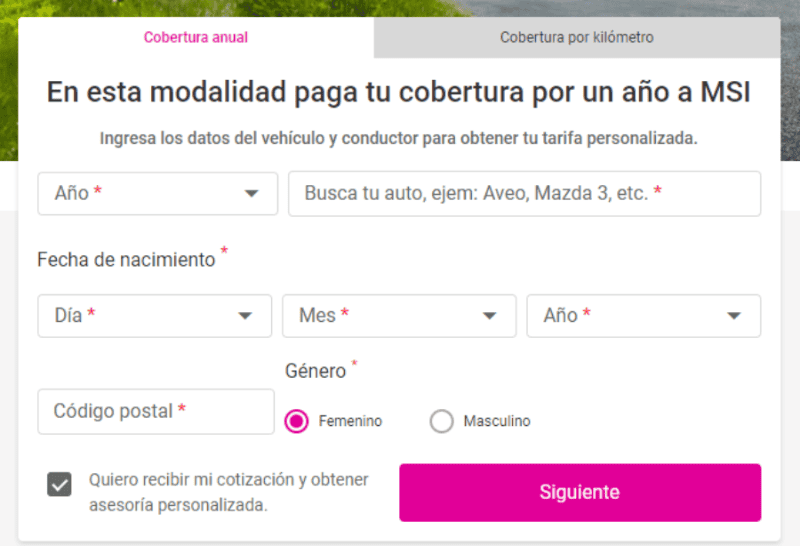This screenshot has height=546, width=800.
Task: Open the Mes birth date dropdown
Action: tap(399, 315)
